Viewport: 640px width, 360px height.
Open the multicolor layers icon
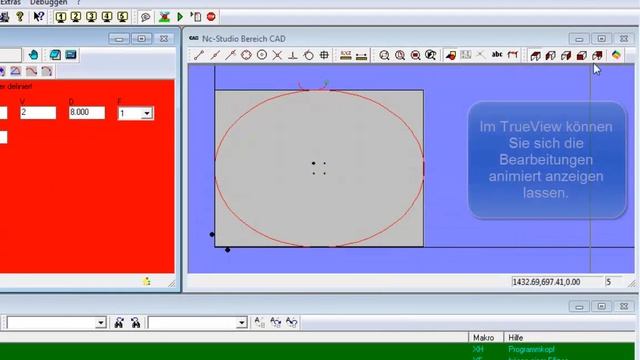616,55
